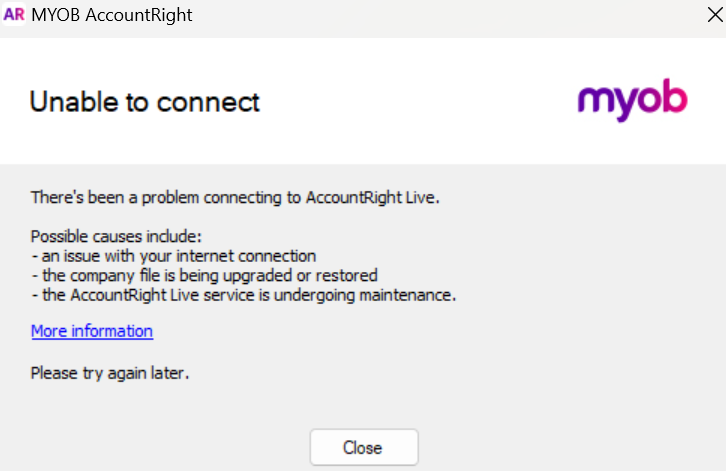Select the internet connection issue line
This screenshot has height=471, width=726.
point(176,256)
